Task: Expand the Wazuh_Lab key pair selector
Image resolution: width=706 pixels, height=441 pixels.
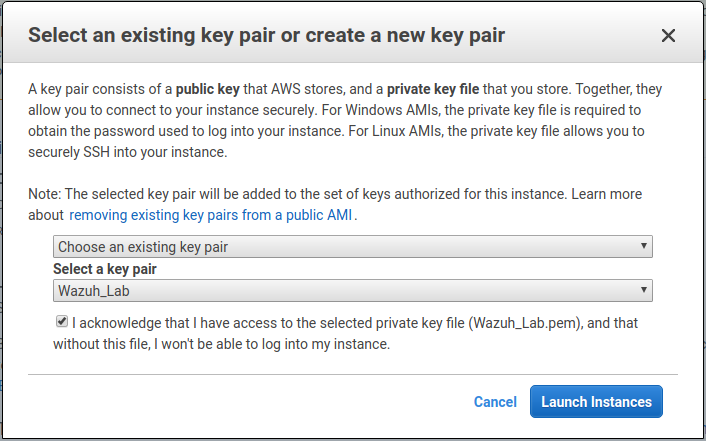Action: pos(353,291)
